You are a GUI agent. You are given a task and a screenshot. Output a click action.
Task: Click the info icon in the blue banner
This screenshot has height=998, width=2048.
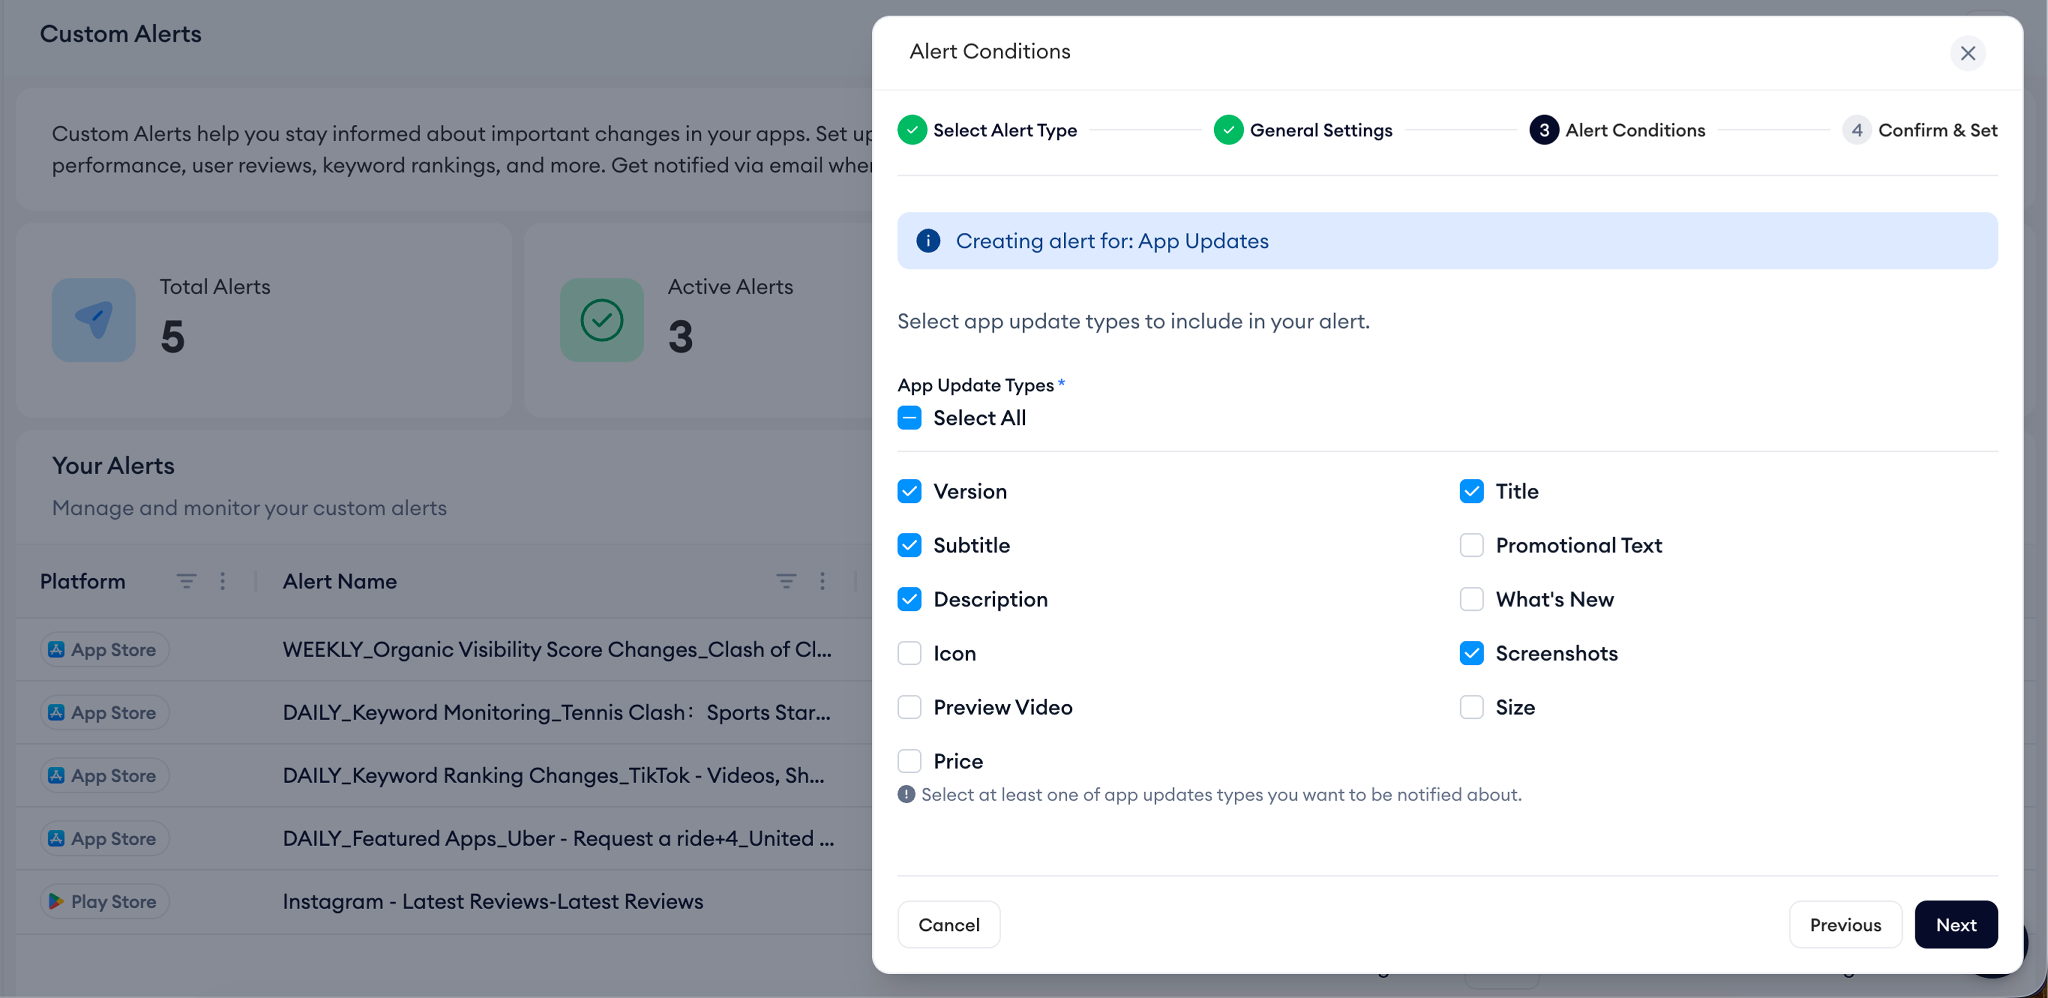(928, 241)
